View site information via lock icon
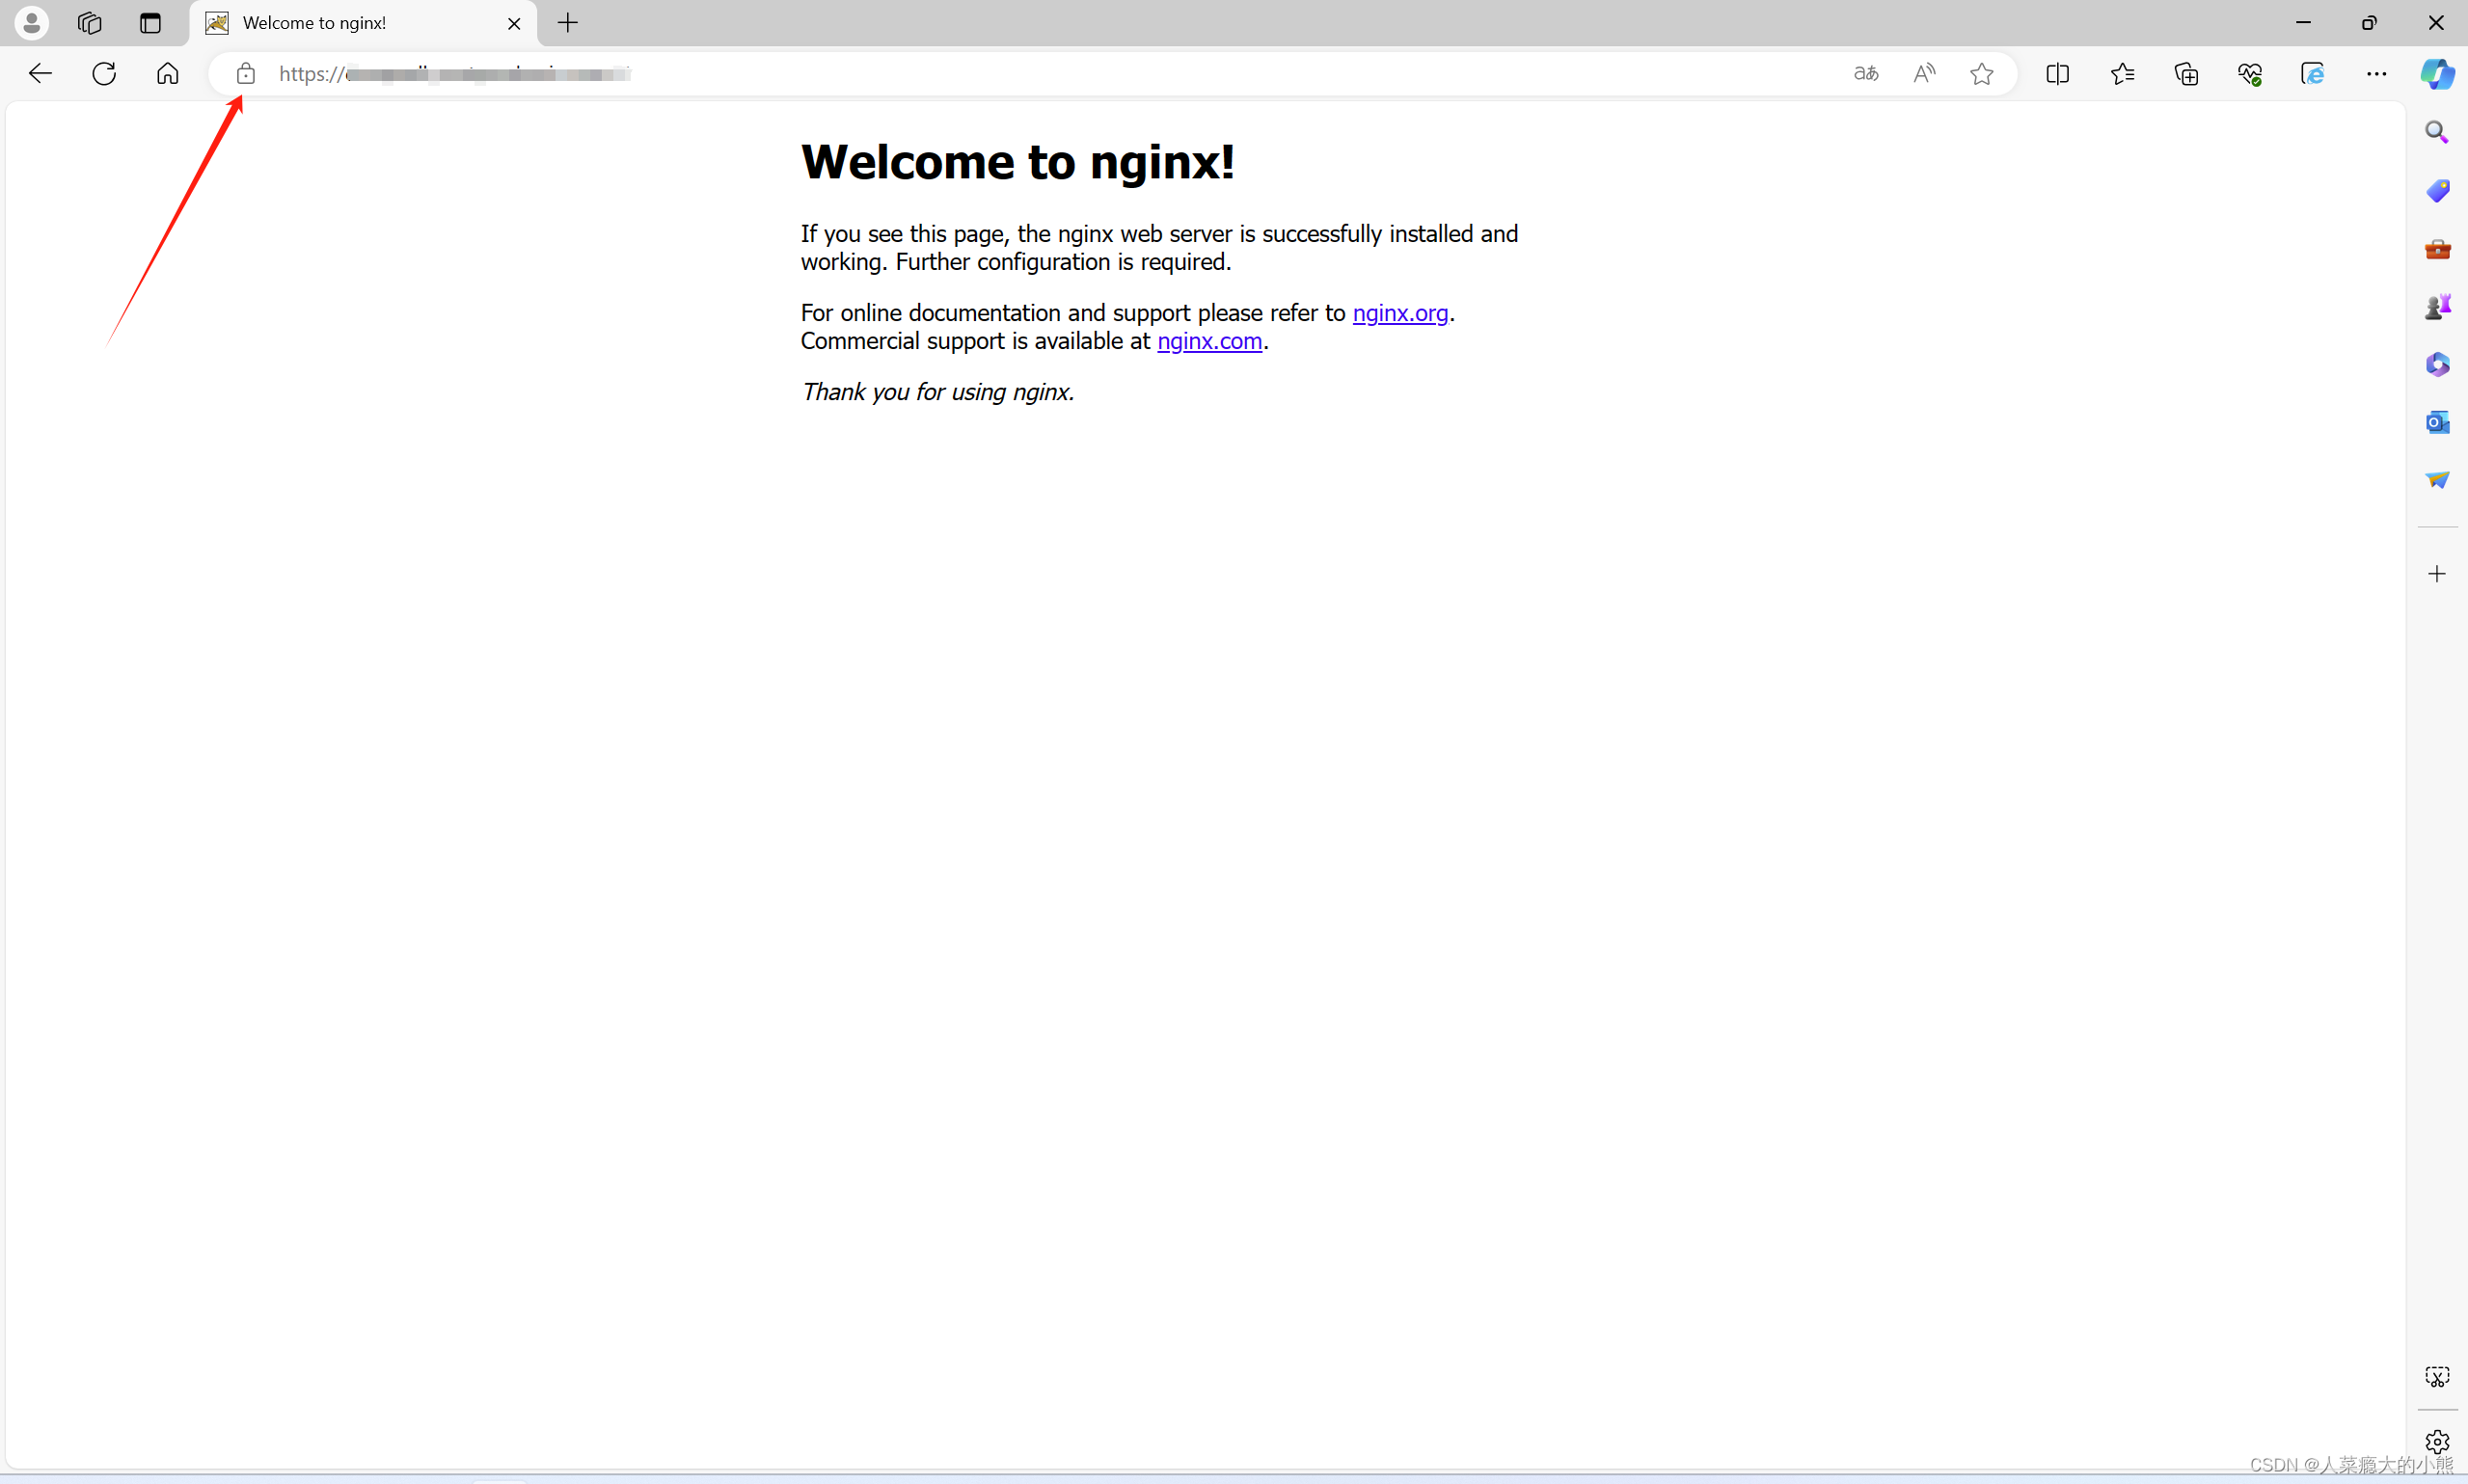The width and height of the screenshot is (2468, 1484). (245, 73)
